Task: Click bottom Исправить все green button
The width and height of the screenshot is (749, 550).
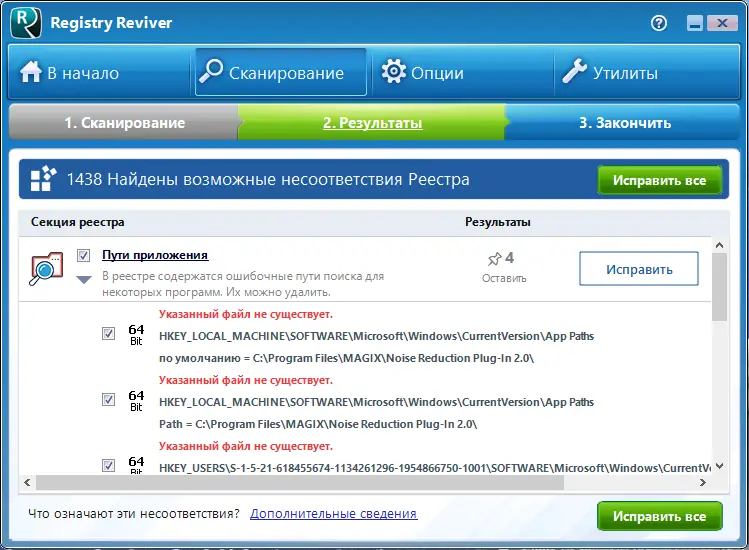Action: click(x=660, y=516)
